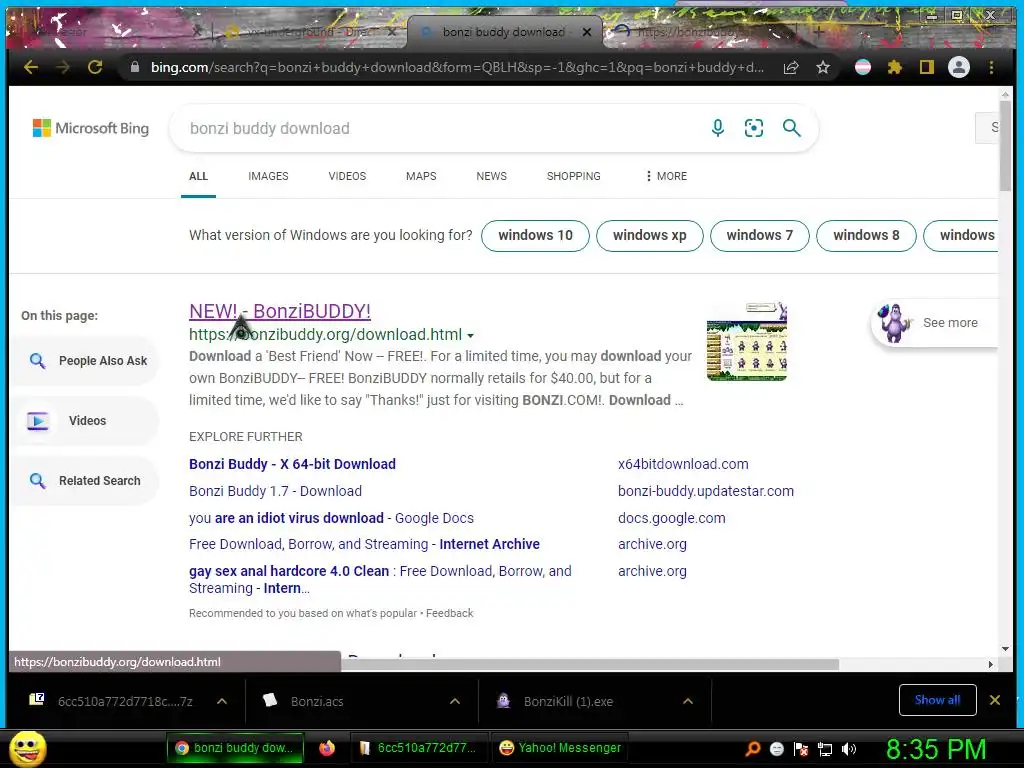Open the BonziBuddy website thumbnail image
This screenshot has width=1024, height=768.
[x=746, y=341]
